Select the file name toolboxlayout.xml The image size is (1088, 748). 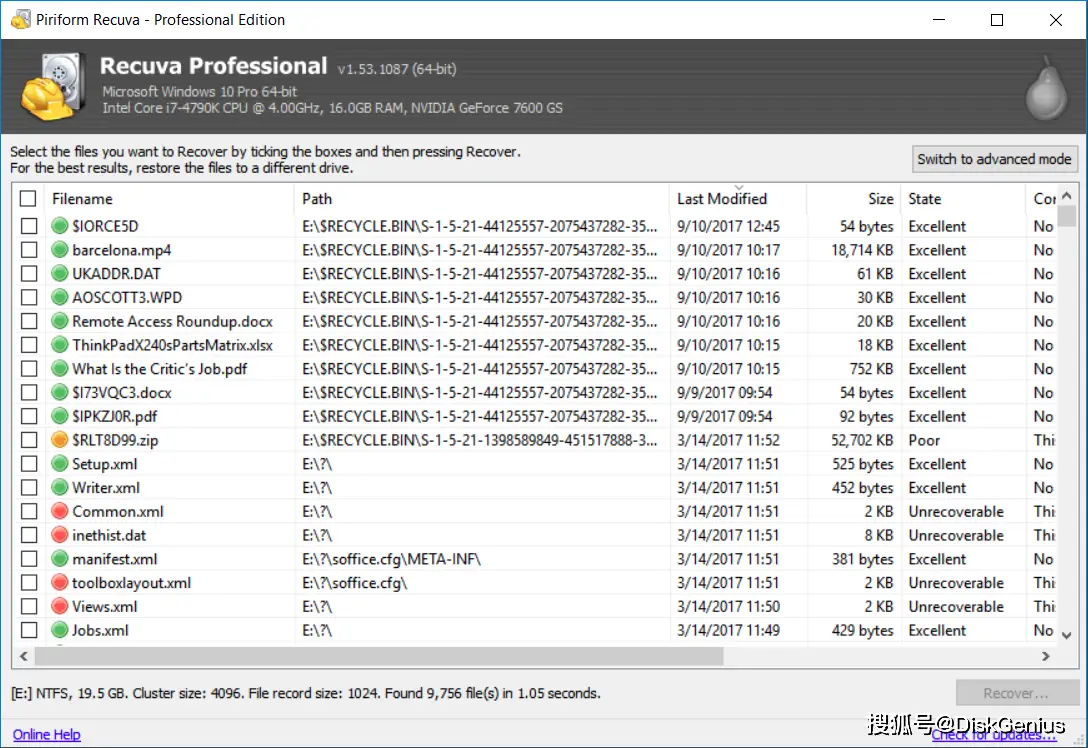point(132,583)
